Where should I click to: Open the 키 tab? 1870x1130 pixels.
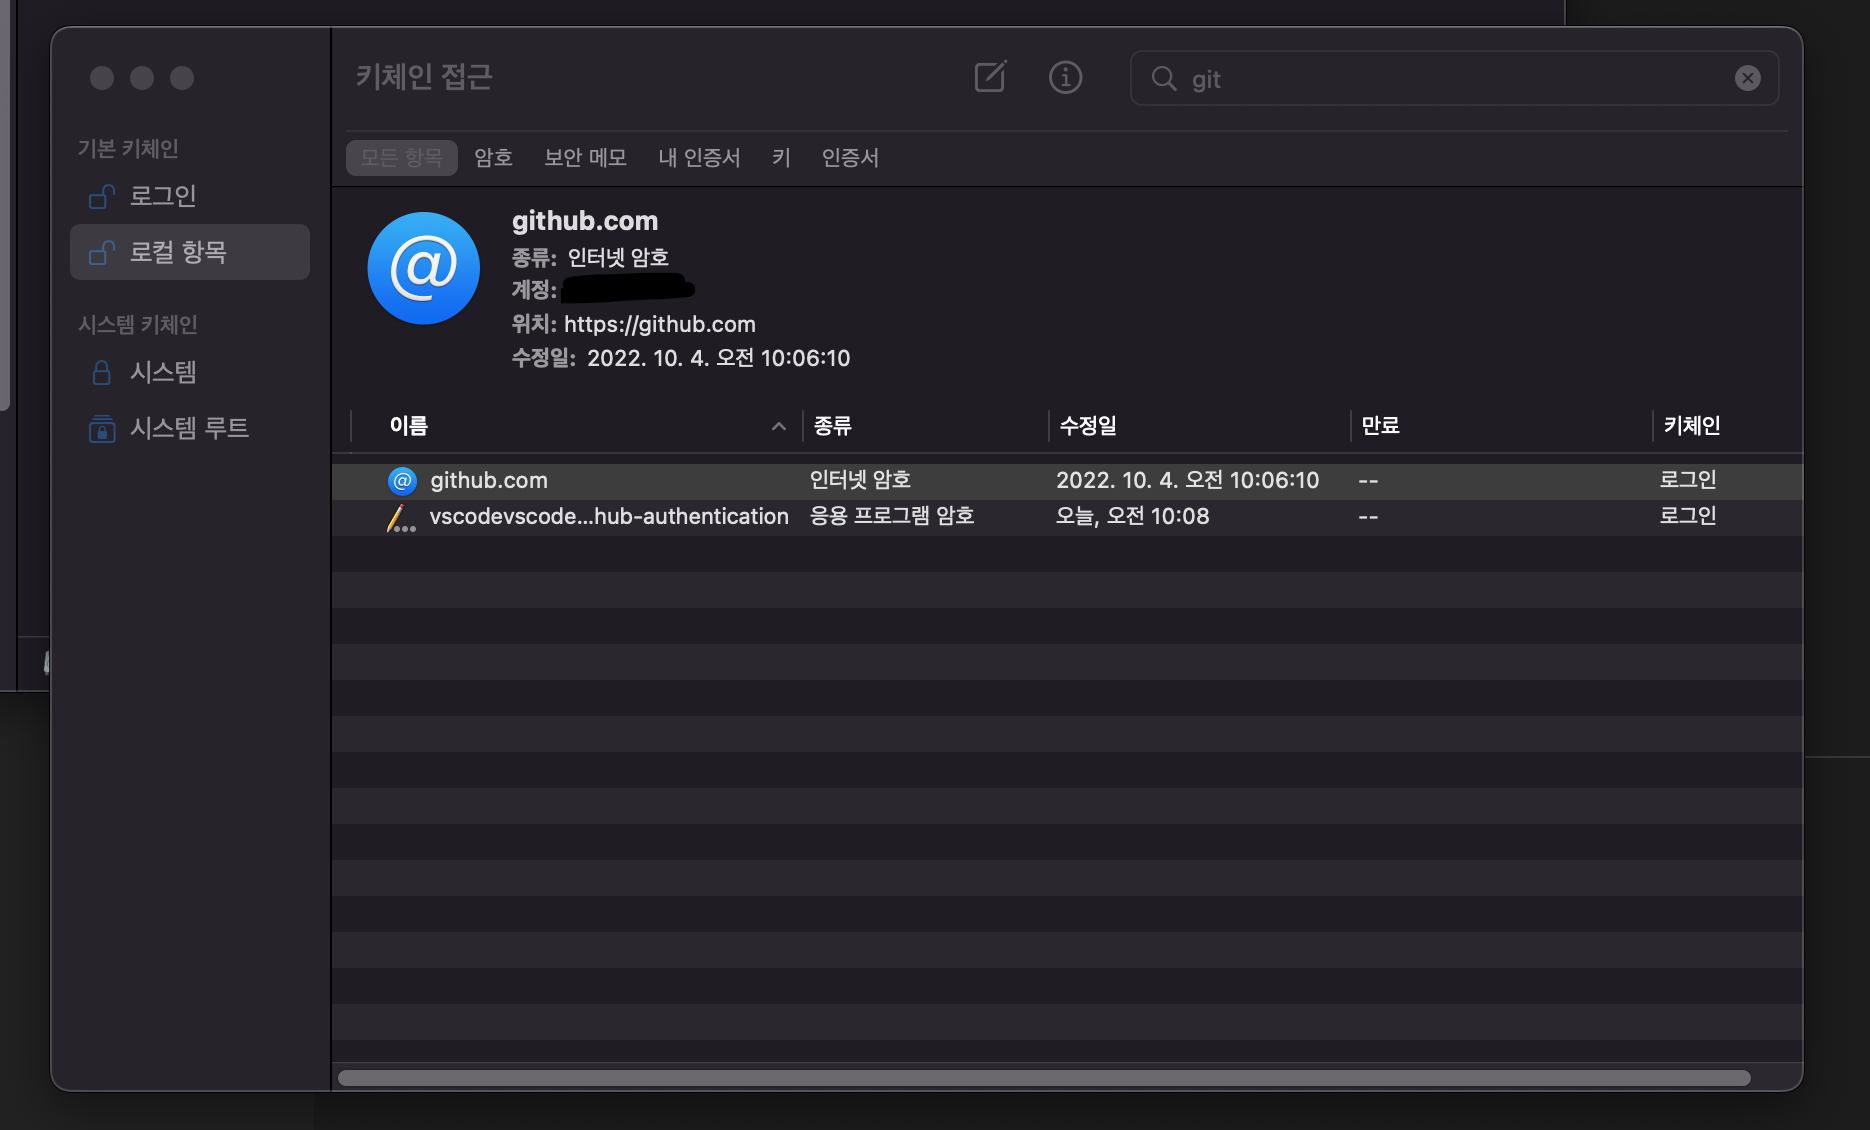tap(781, 157)
